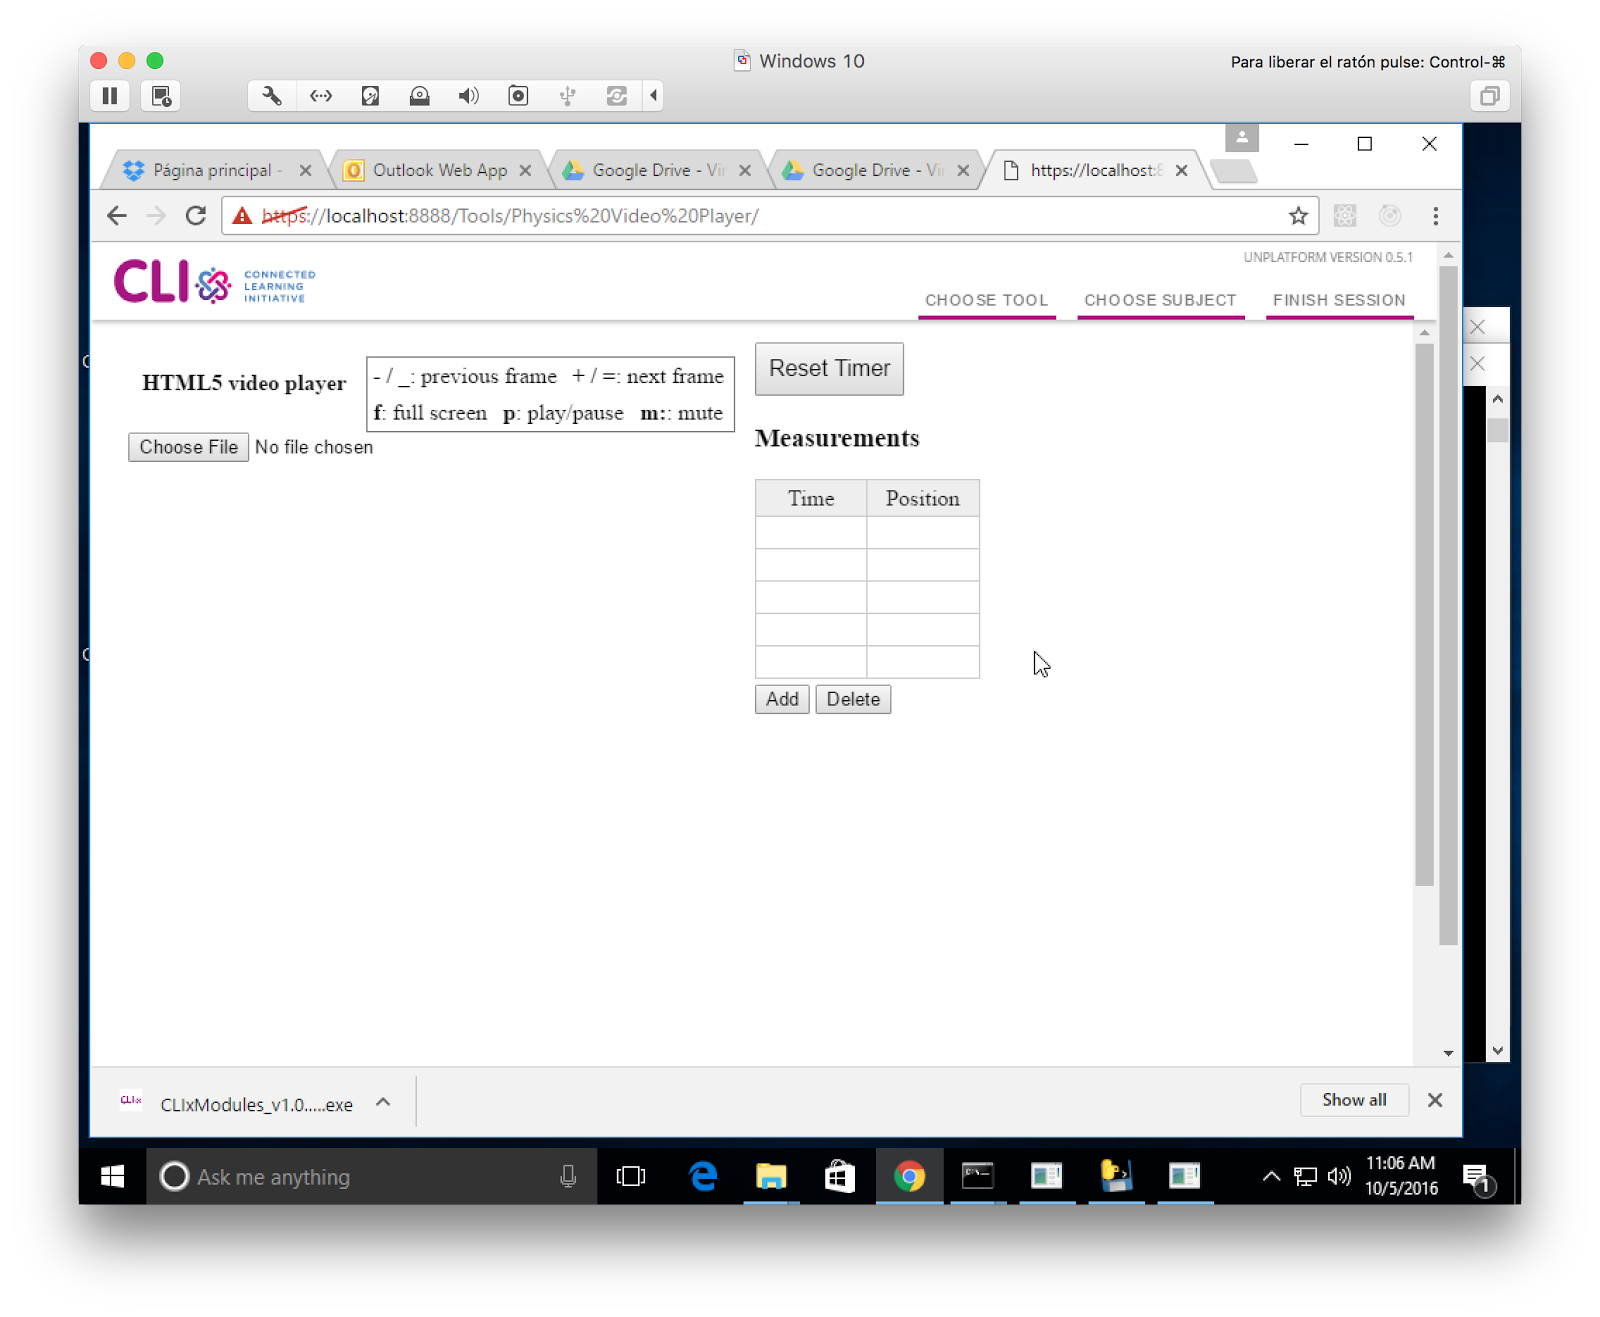This screenshot has height=1317, width=1600.
Task: Open CHOOSE TOOL menu
Action: (986, 300)
